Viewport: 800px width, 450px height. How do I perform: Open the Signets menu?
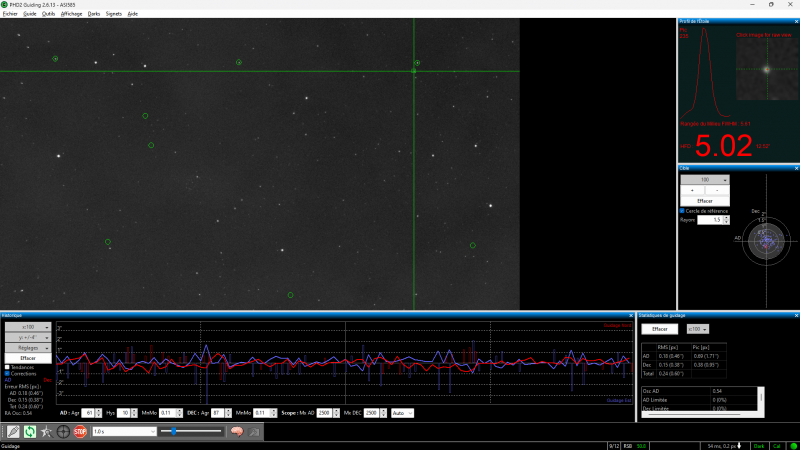[x=114, y=14]
